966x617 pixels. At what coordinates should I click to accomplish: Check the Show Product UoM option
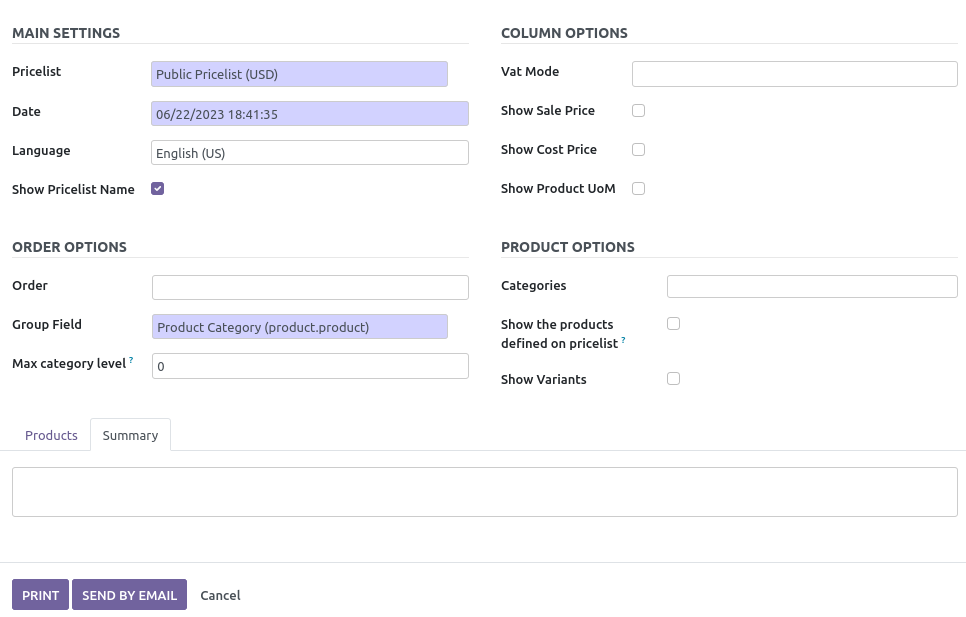[x=638, y=188]
